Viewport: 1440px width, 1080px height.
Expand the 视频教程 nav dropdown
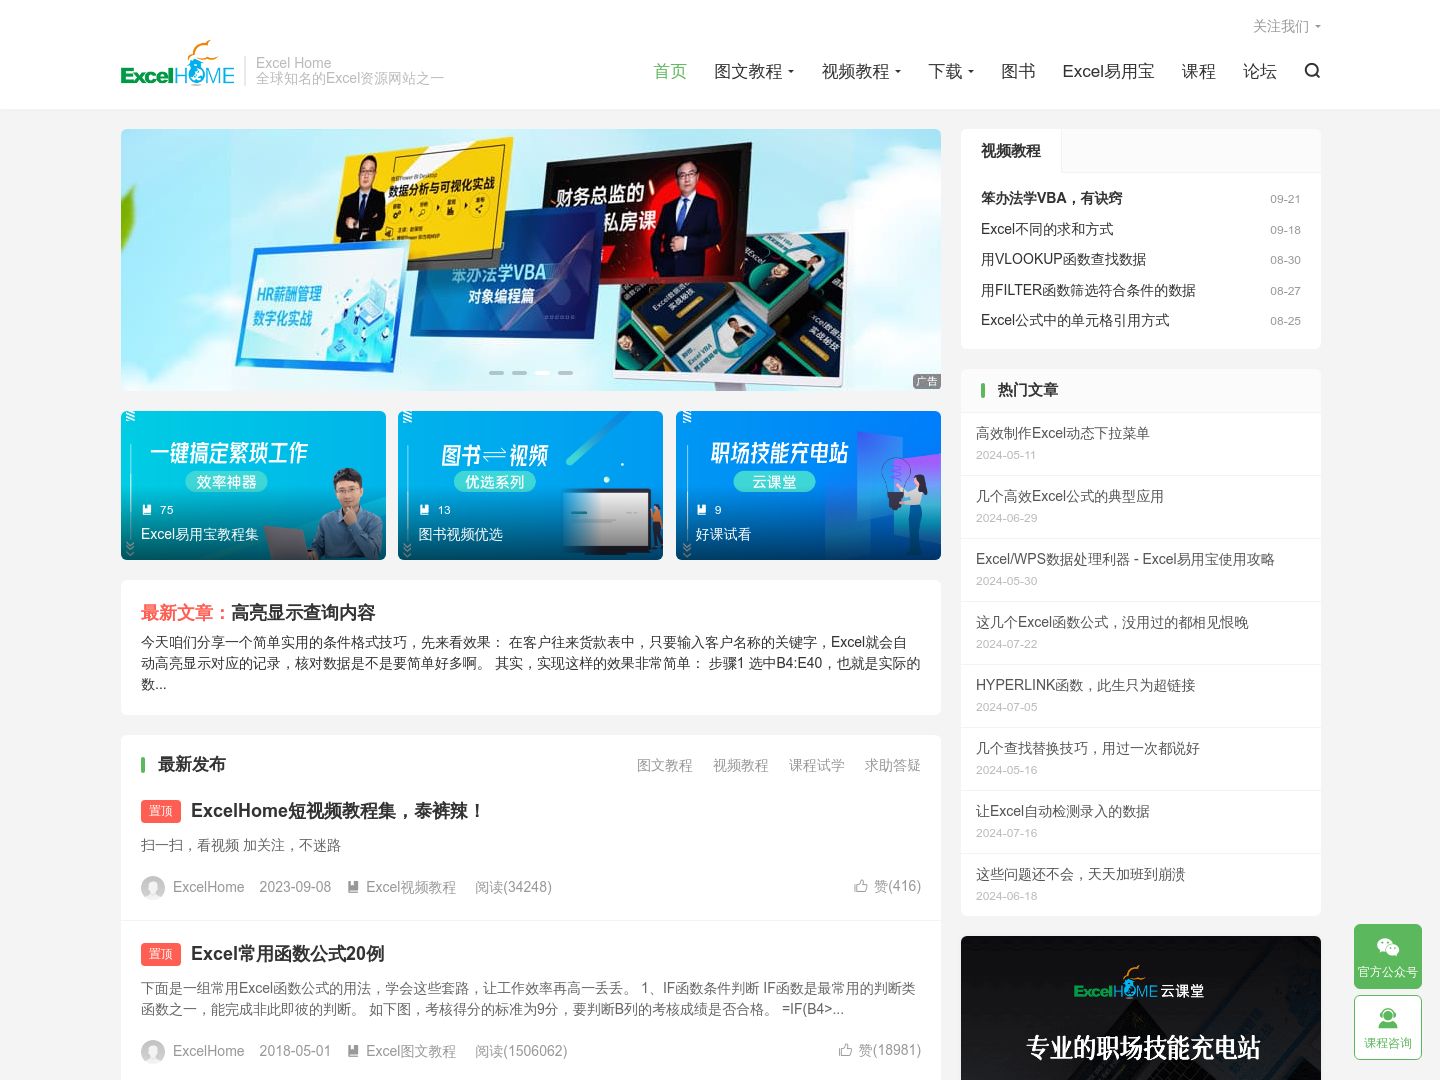click(861, 71)
